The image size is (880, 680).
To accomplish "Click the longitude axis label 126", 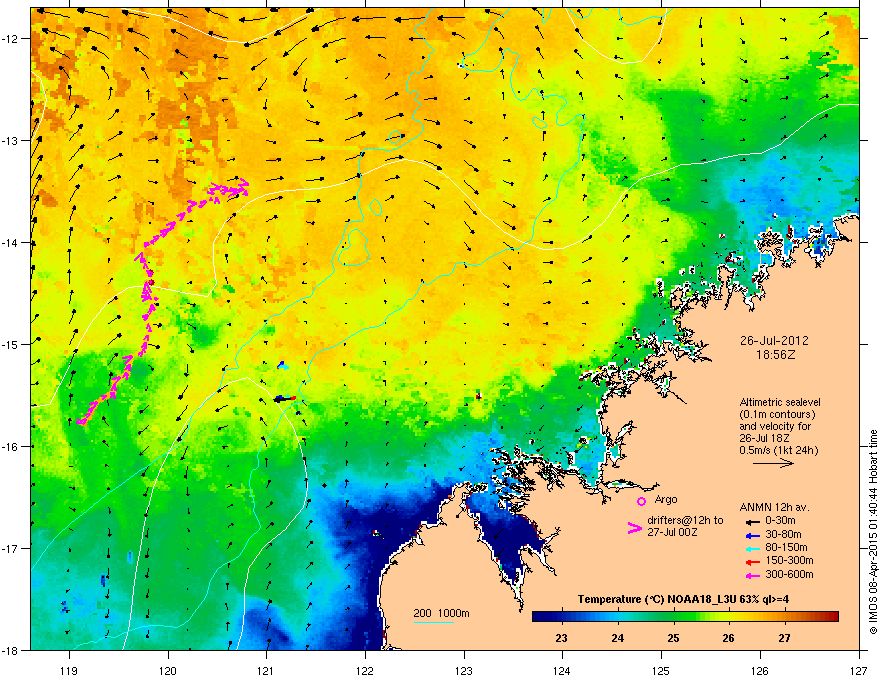I will coord(760,670).
